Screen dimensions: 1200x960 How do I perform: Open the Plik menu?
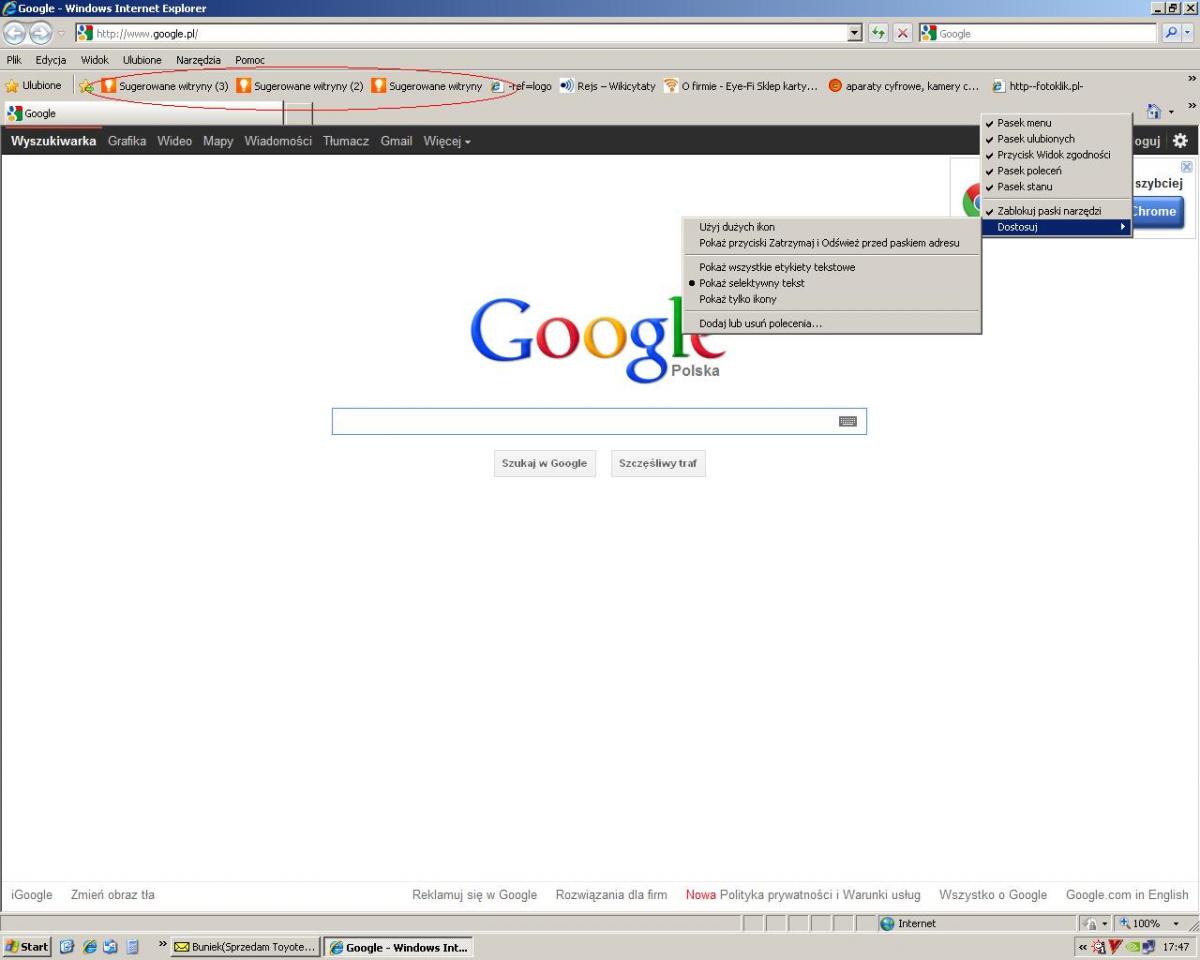coord(14,60)
